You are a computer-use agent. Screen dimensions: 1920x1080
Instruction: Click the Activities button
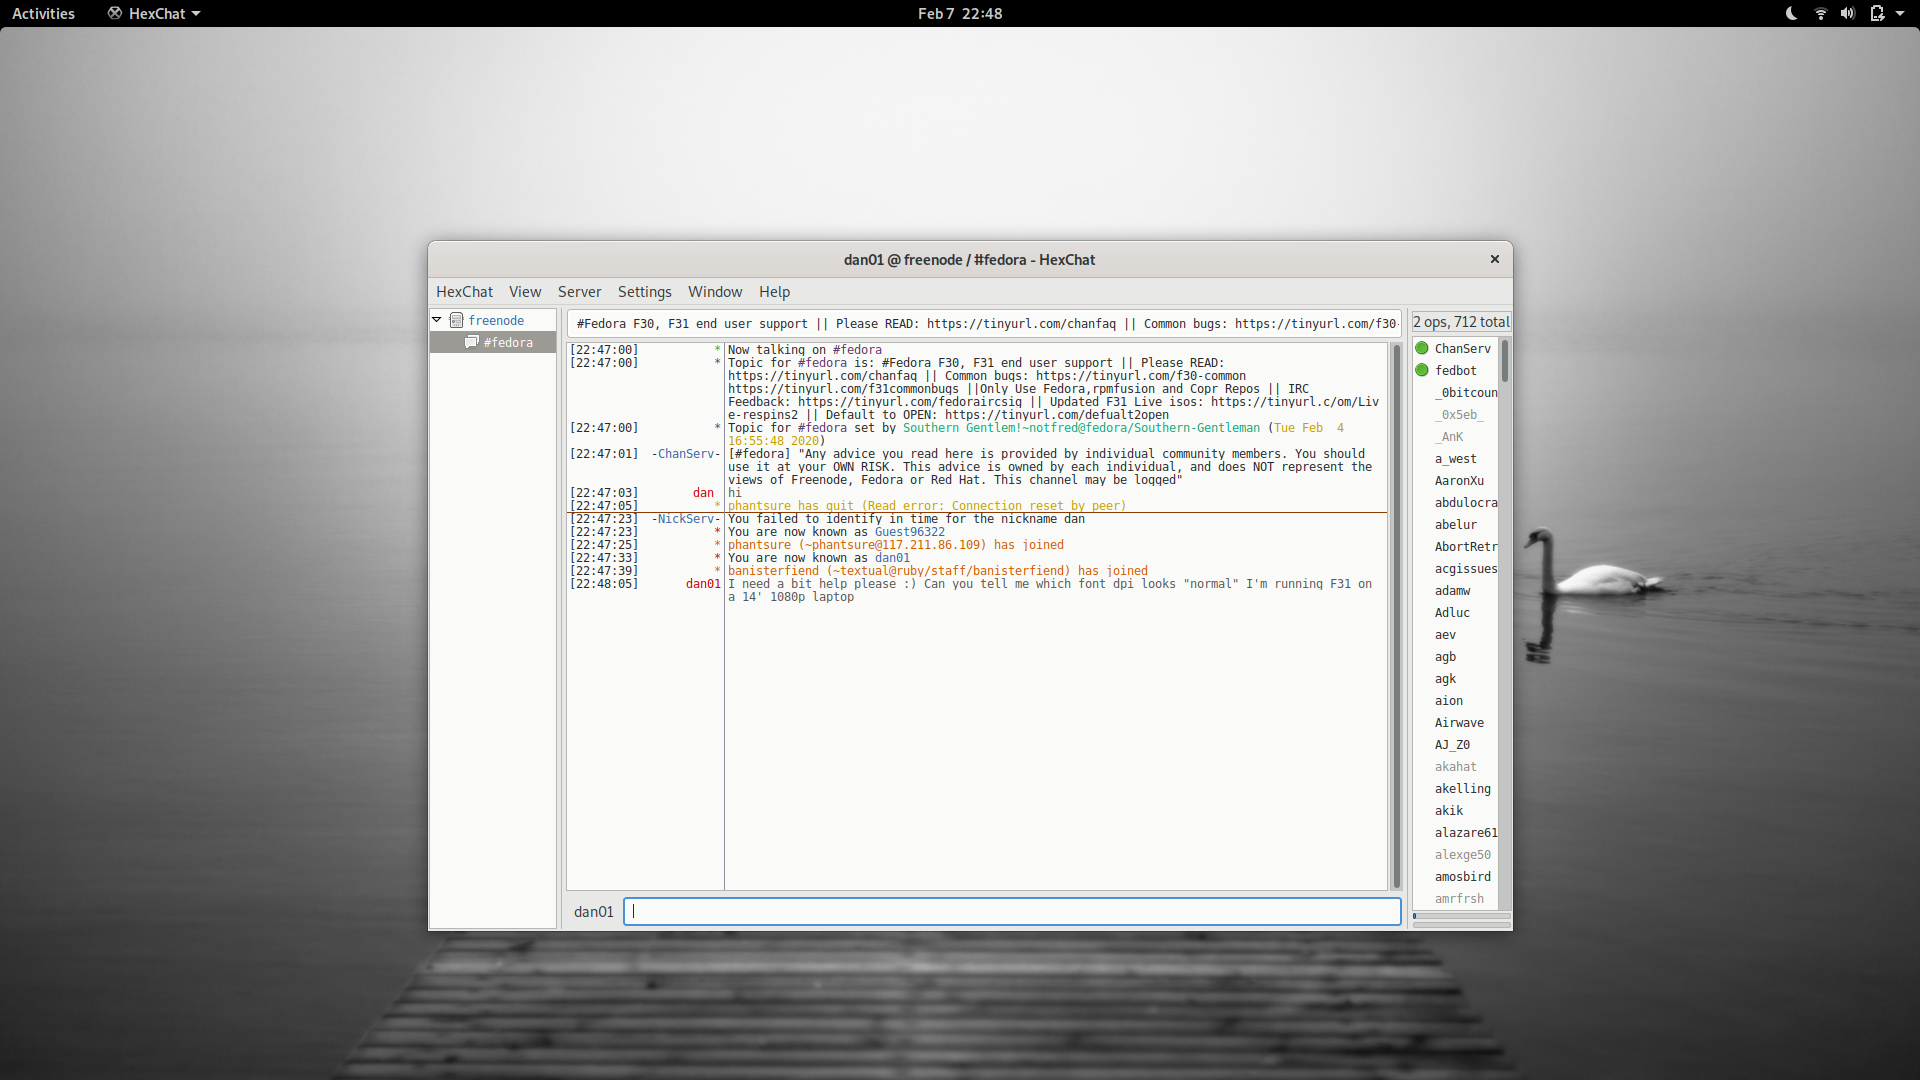tap(43, 13)
